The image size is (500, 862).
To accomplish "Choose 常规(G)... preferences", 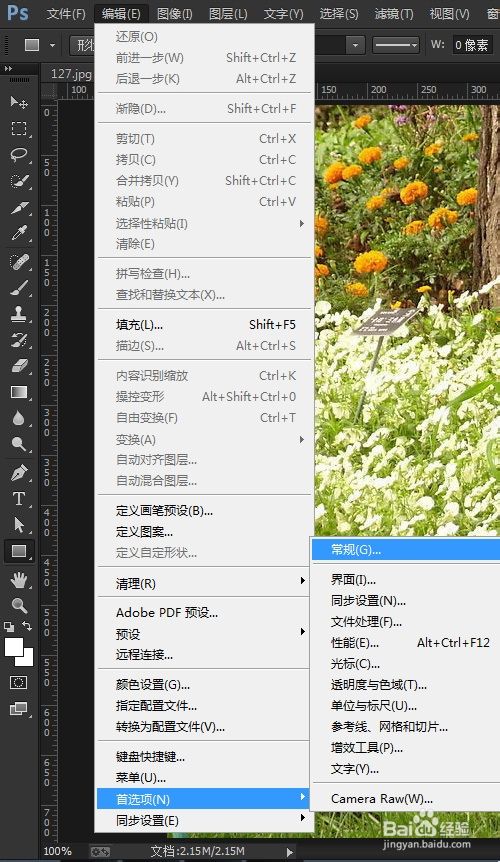I will pyautogui.click(x=405, y=550).
